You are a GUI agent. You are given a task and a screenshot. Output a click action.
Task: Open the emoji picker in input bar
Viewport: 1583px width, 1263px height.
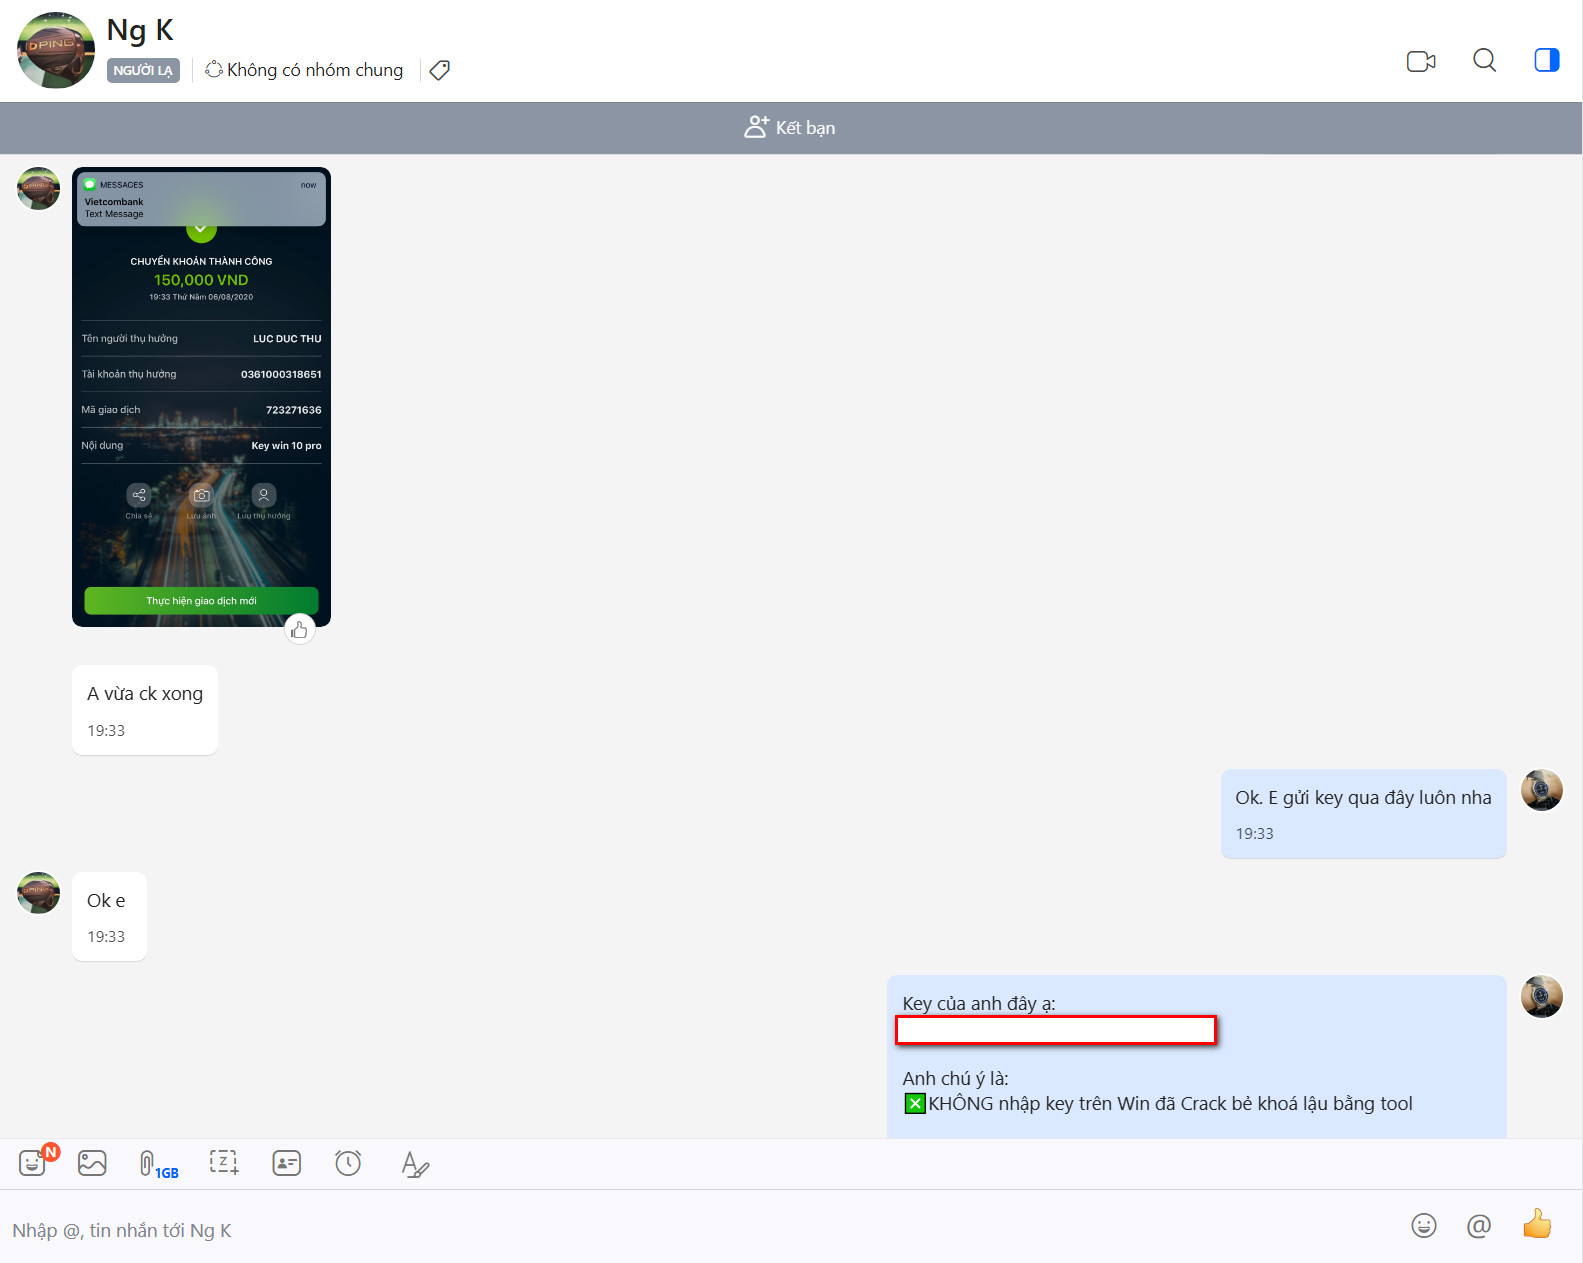(1424, 1225)
